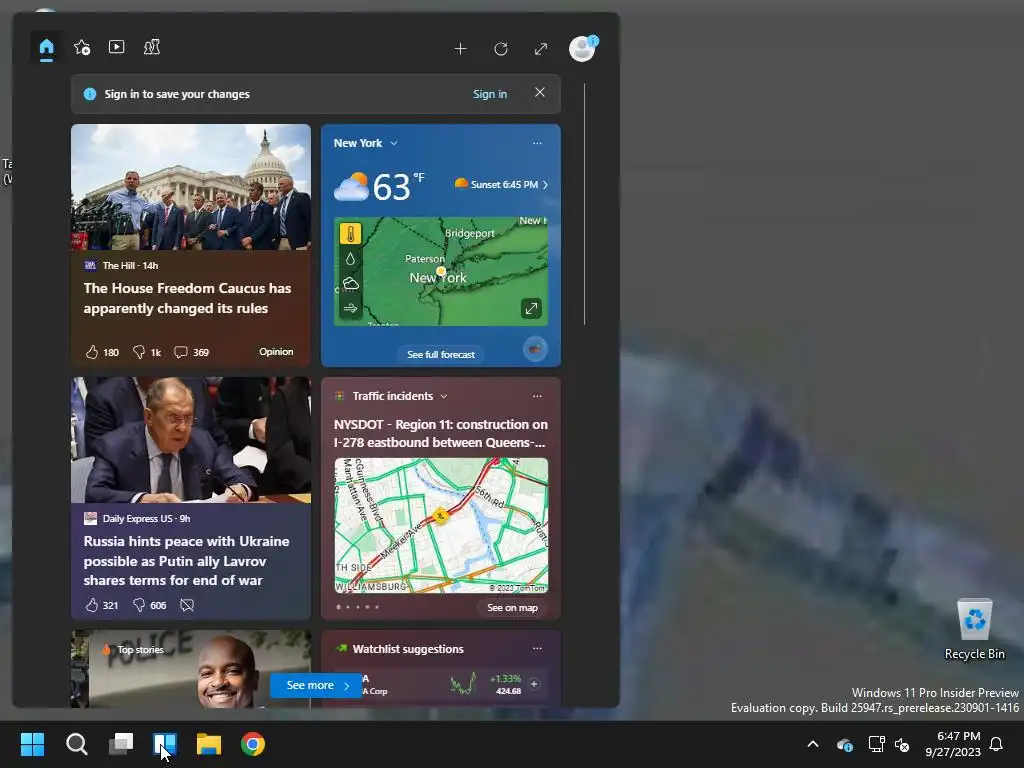Image resolution: width=1024 pixels, height=768 pixels.
Task: Dislike the House Freedom Caucus story
Action: tap(147, 352)
